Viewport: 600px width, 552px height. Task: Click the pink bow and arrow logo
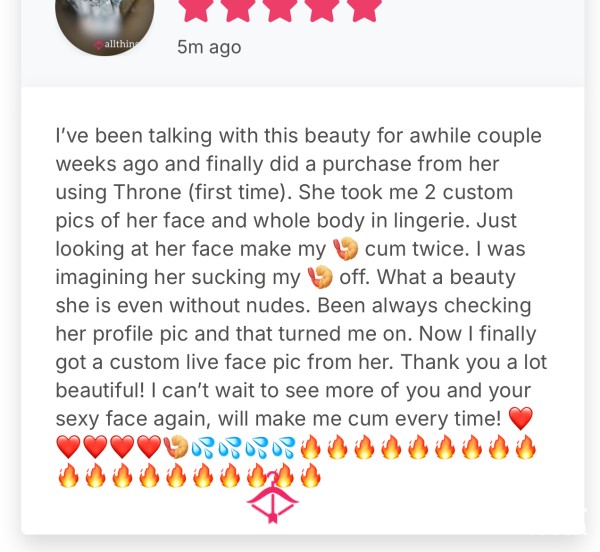pos(272,498)
